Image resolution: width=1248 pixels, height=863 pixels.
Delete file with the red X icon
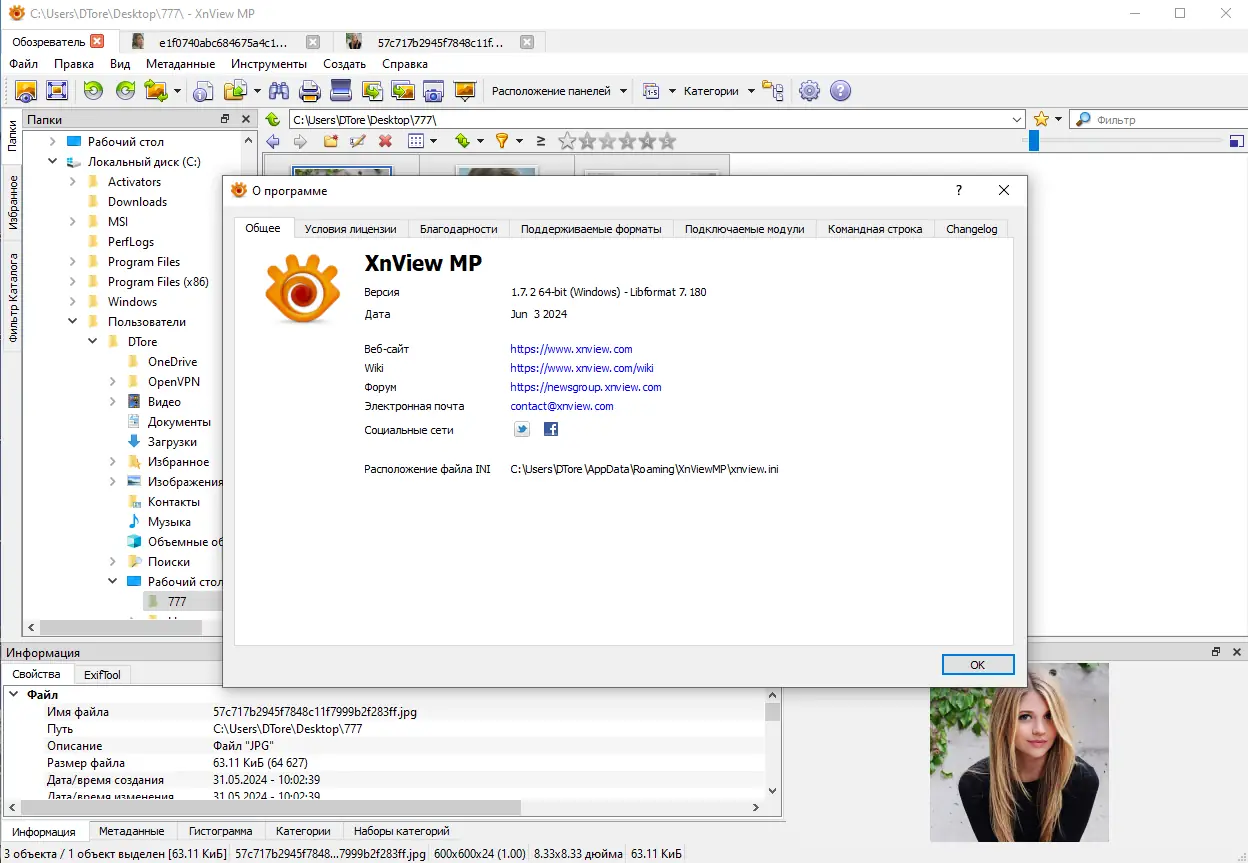(x=385, y=141)
